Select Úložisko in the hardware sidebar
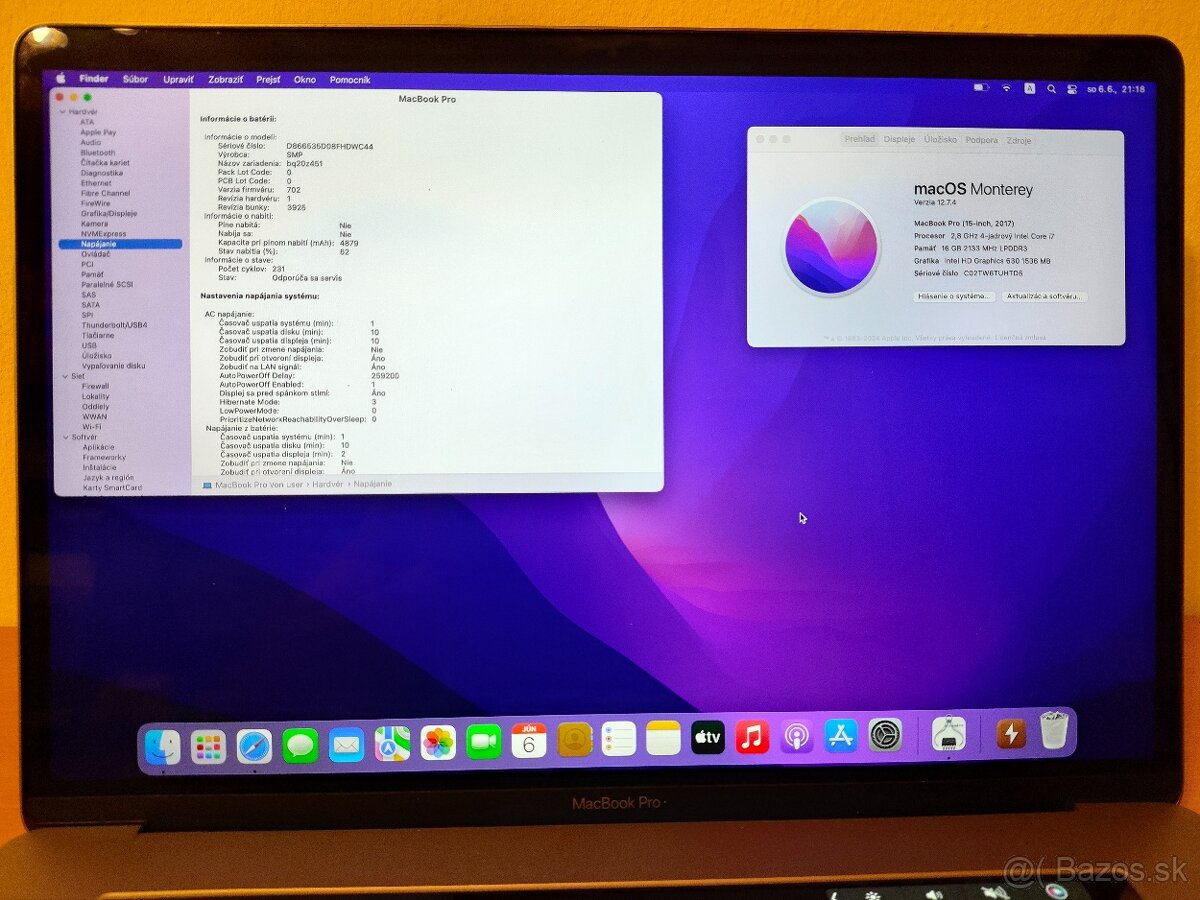This screenshot has width=1200, height=900. [97, 355]
